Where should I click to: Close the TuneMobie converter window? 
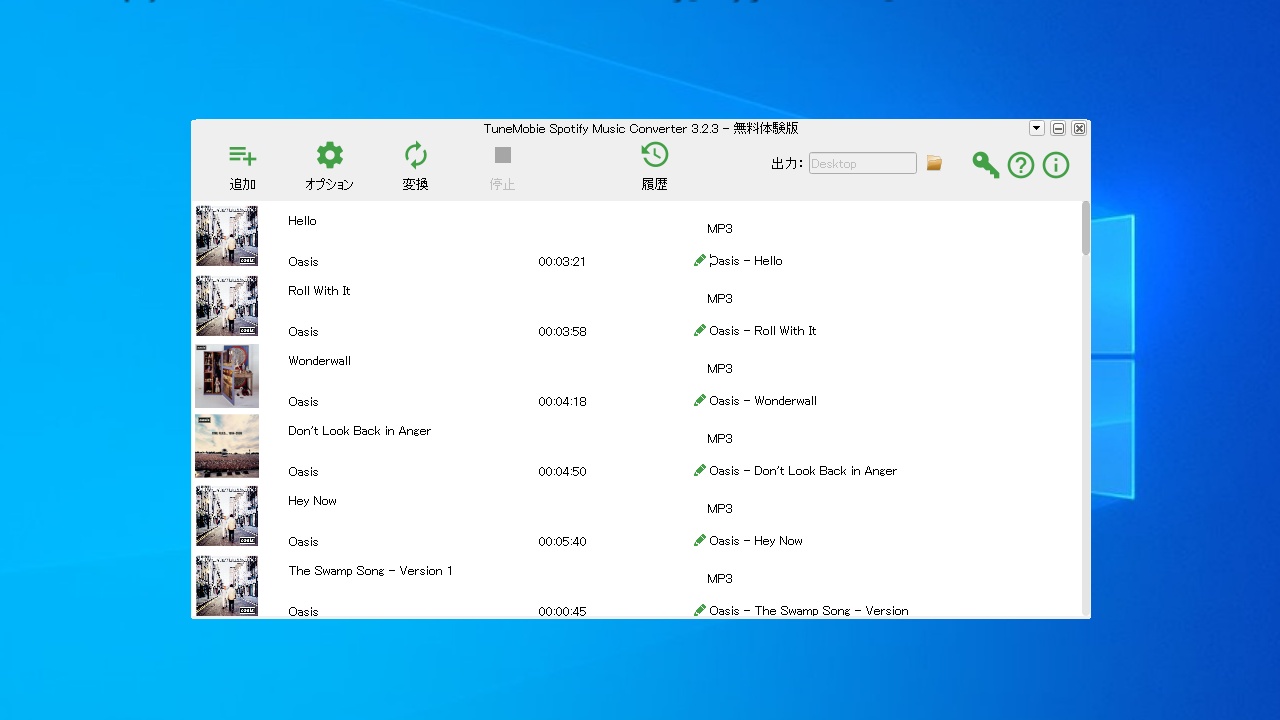[x=1079, y=128]
